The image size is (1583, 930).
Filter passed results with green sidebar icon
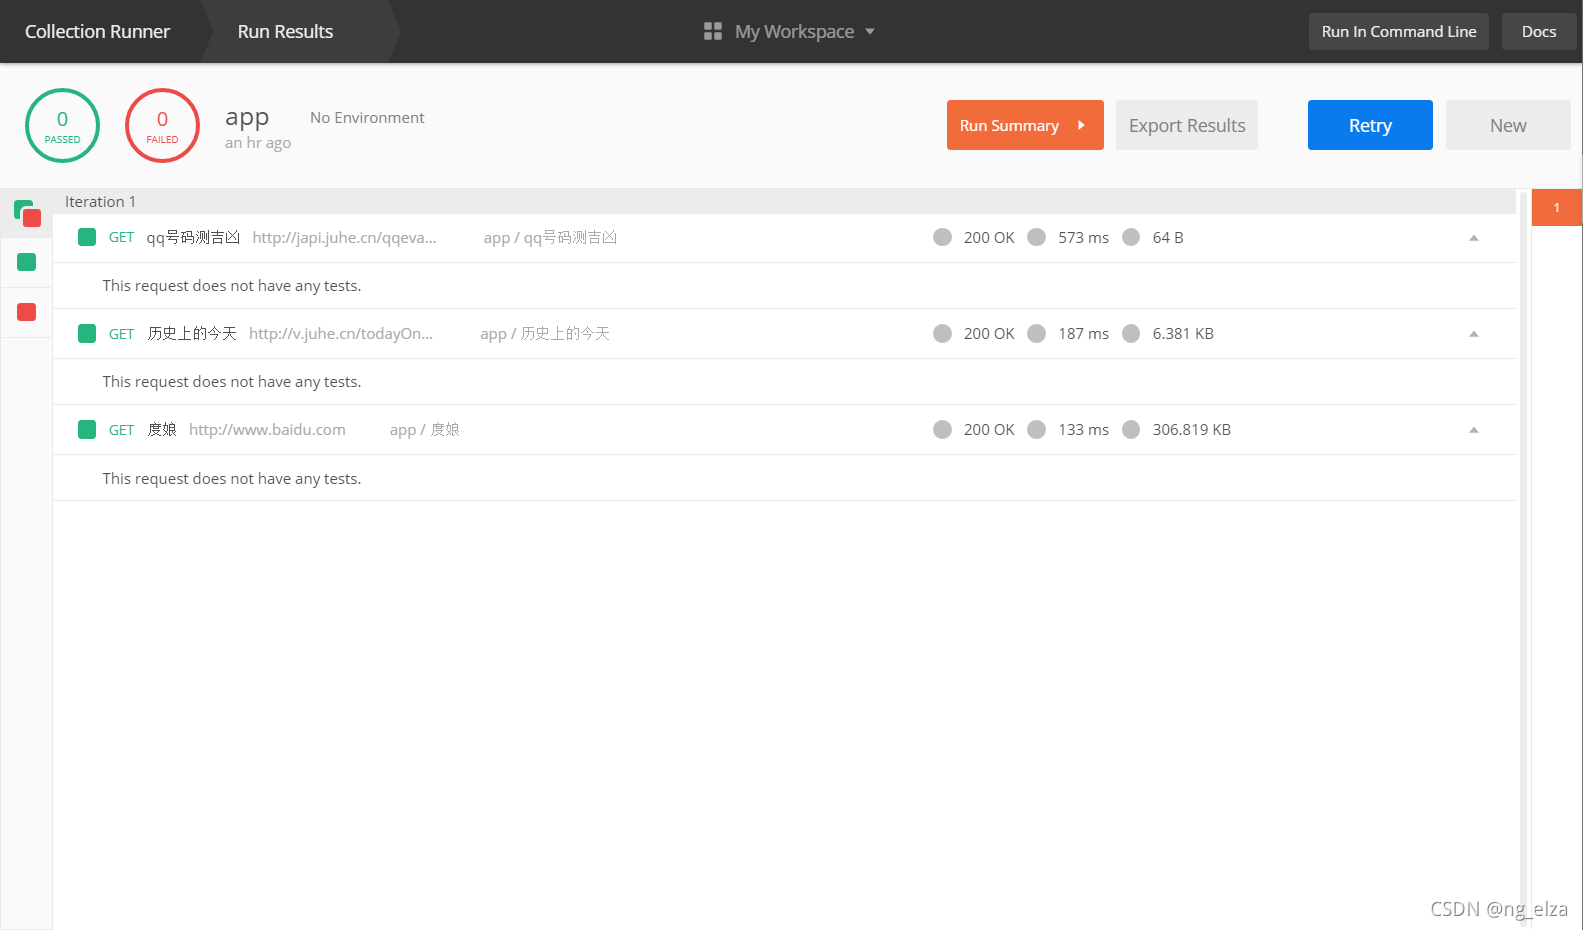pos(27,262)
